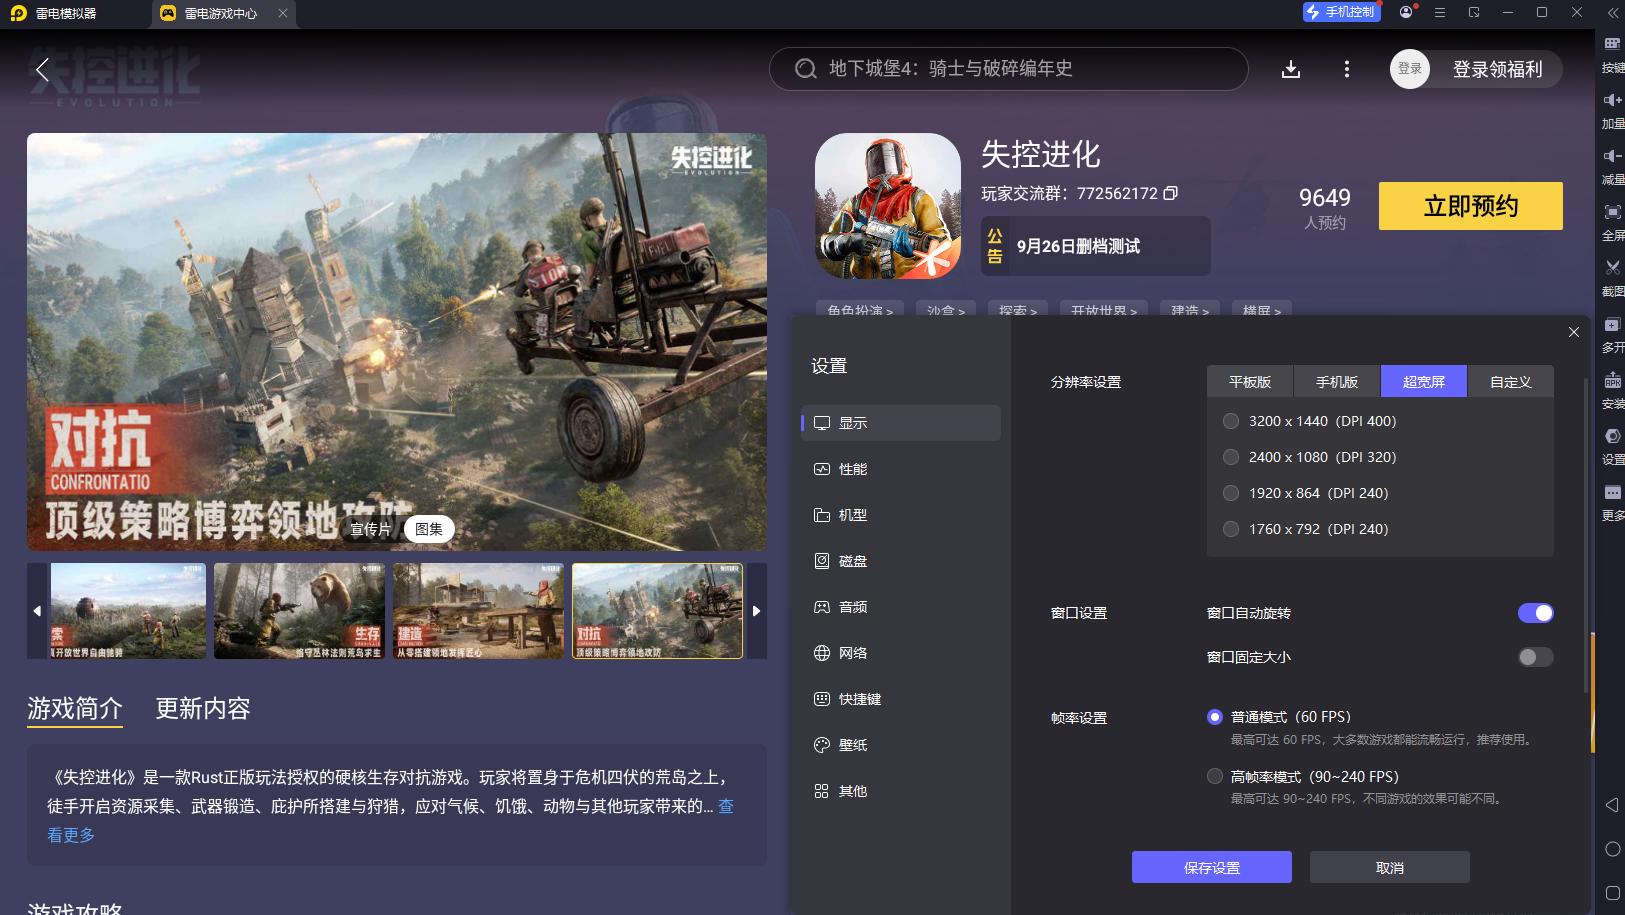Close the 雷电游戏中心 tab
1625x915 pixels.
point(283,13)
